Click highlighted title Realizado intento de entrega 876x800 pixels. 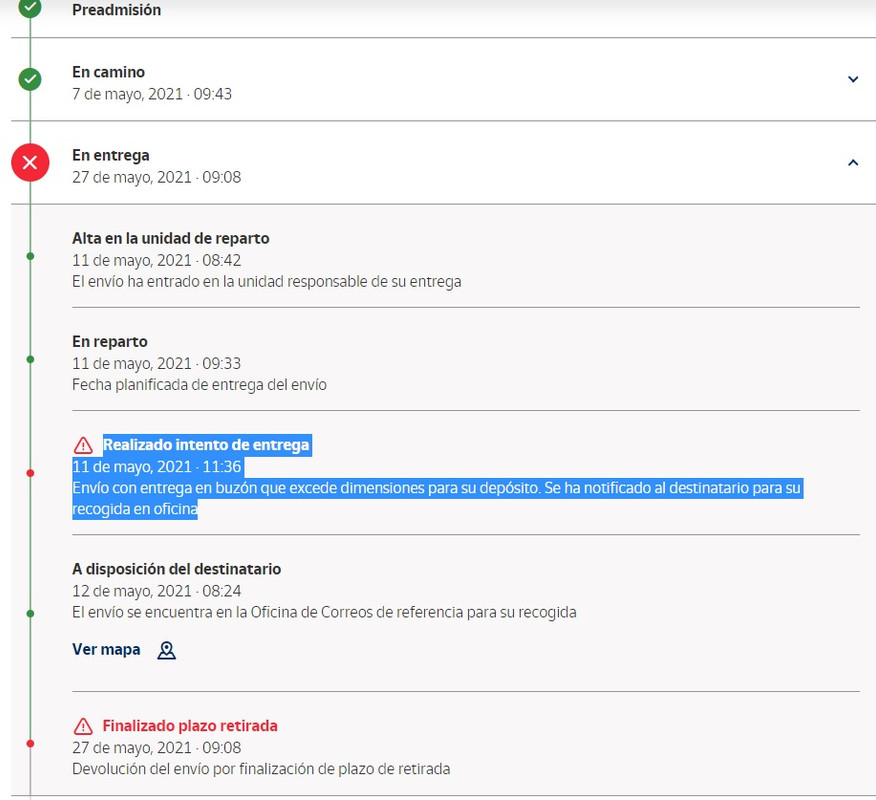206,445
